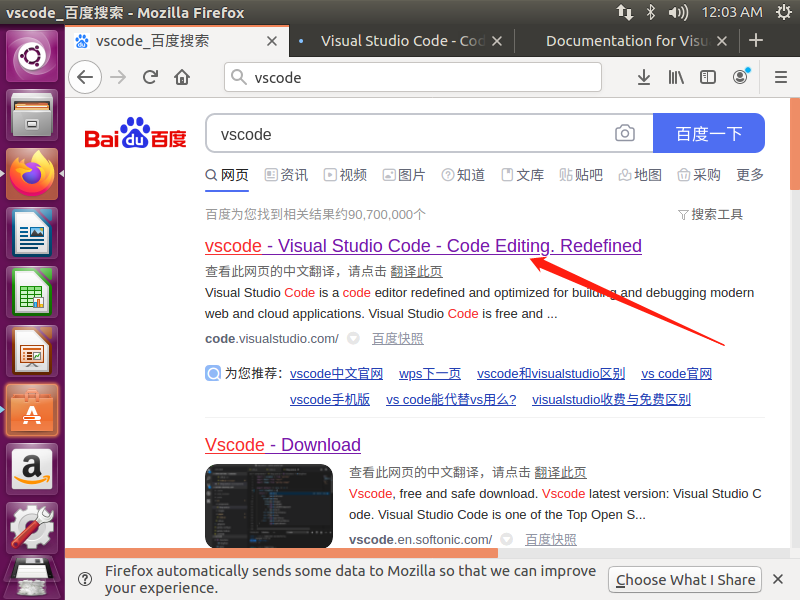
Task: Open Firefox library icon
Action: tap(676, 78)
